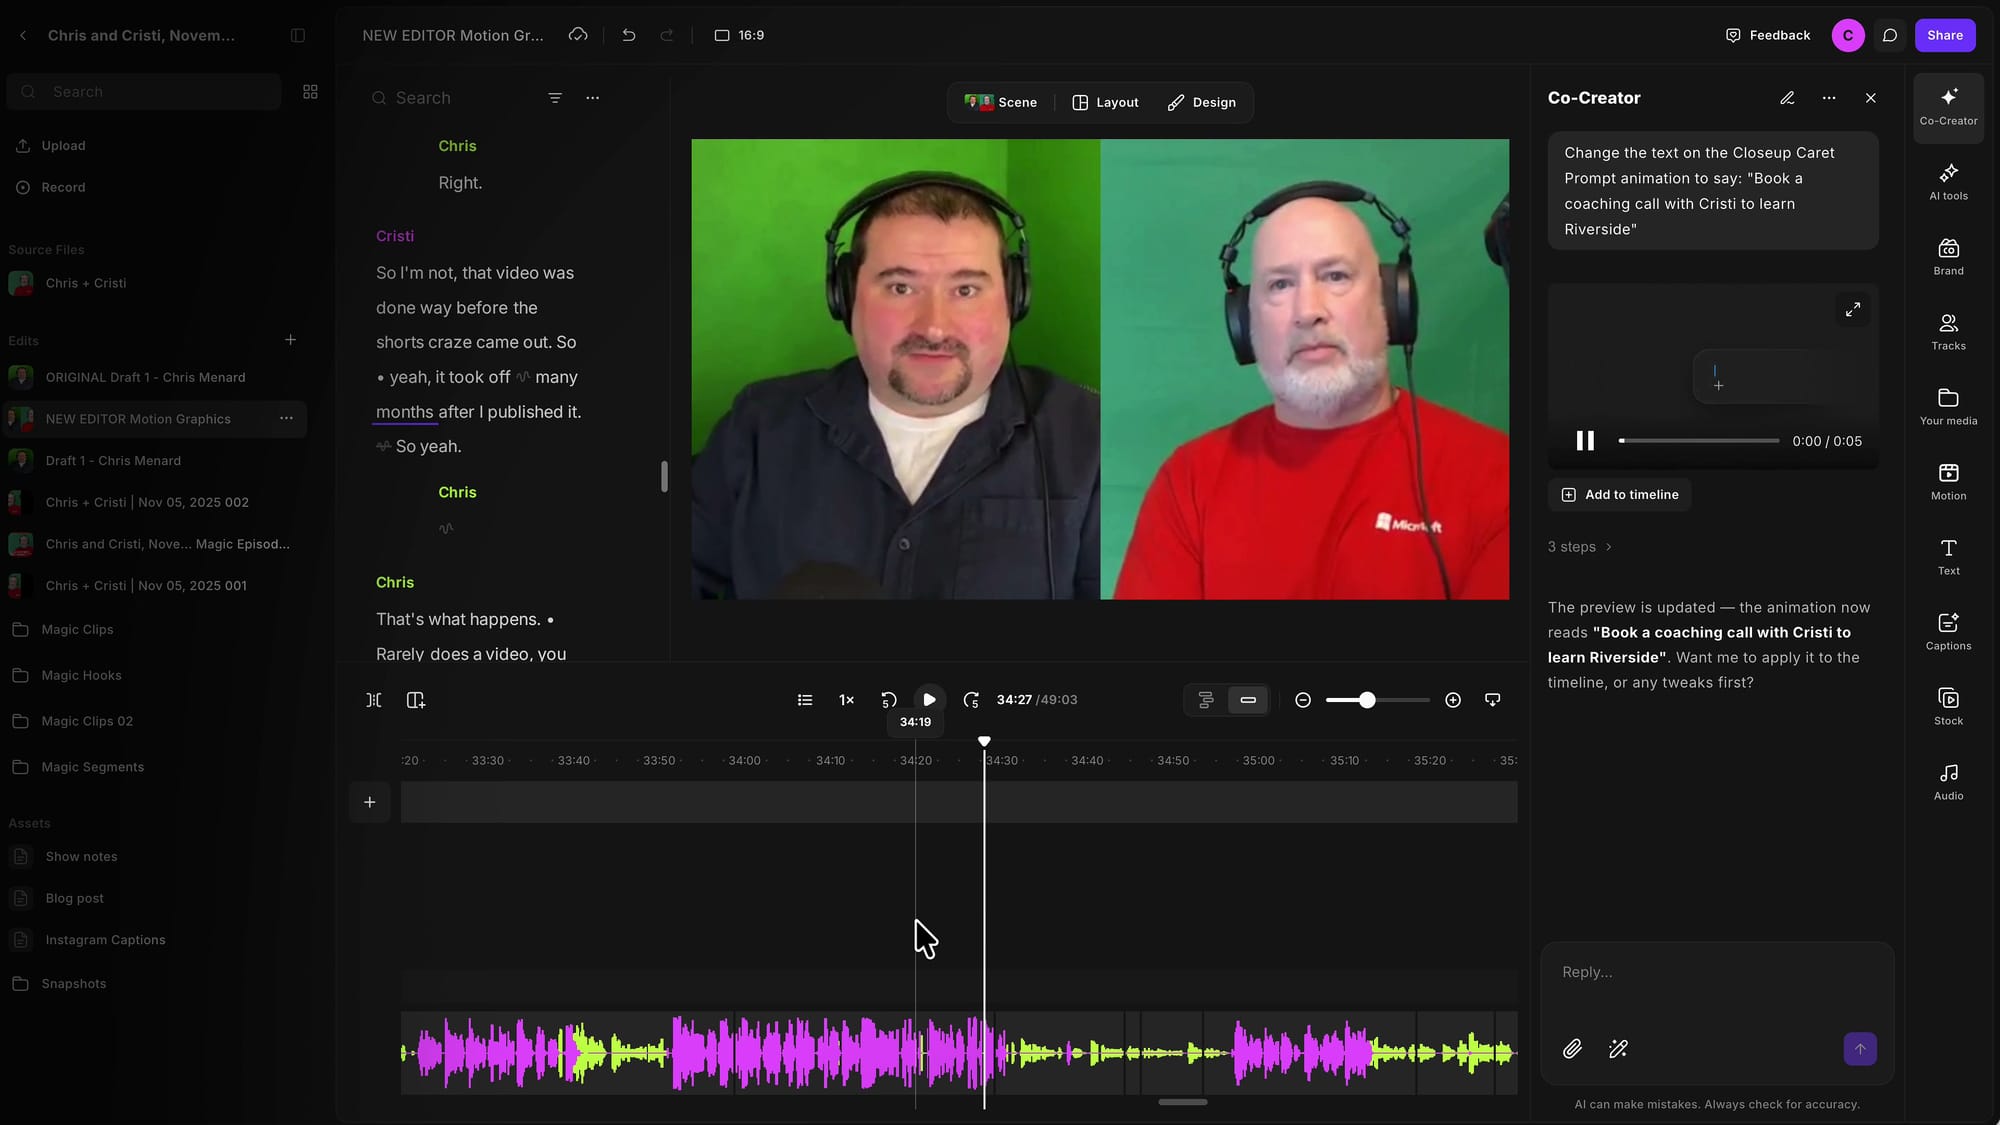Click the transcript filter icon
The height and width of the screenshot is (1125, 2000).
(555, 98)
